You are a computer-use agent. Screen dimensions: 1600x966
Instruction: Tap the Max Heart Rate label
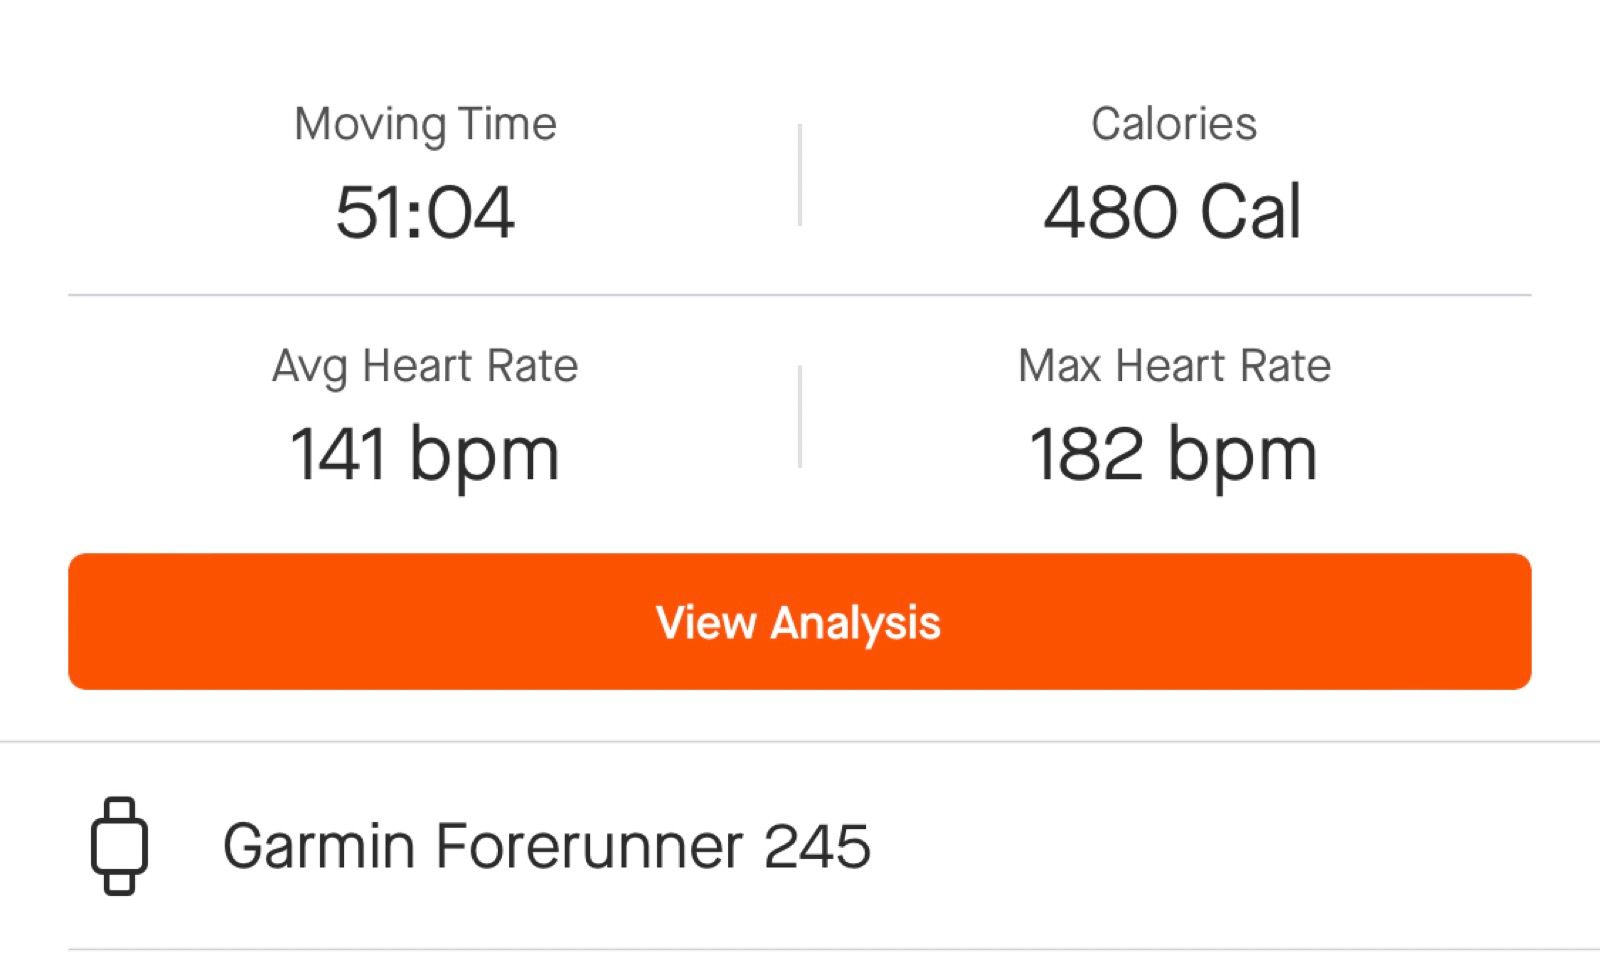coord(1172,365)
